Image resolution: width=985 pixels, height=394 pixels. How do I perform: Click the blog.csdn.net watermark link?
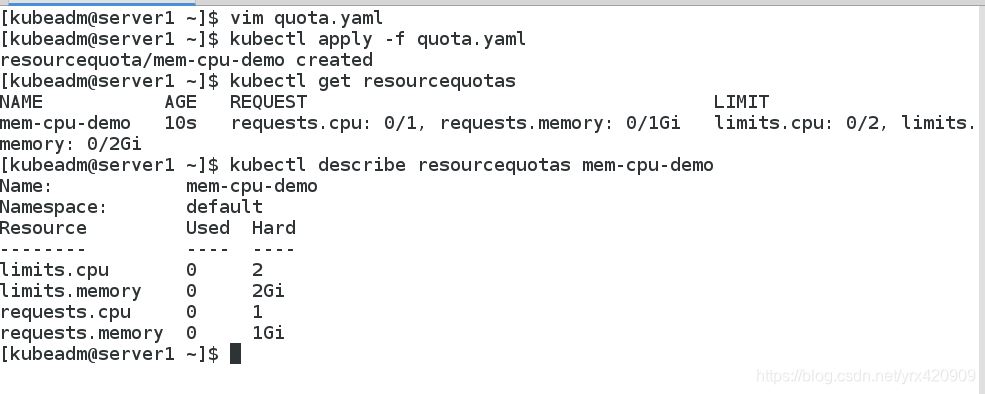tap(865, 376)
